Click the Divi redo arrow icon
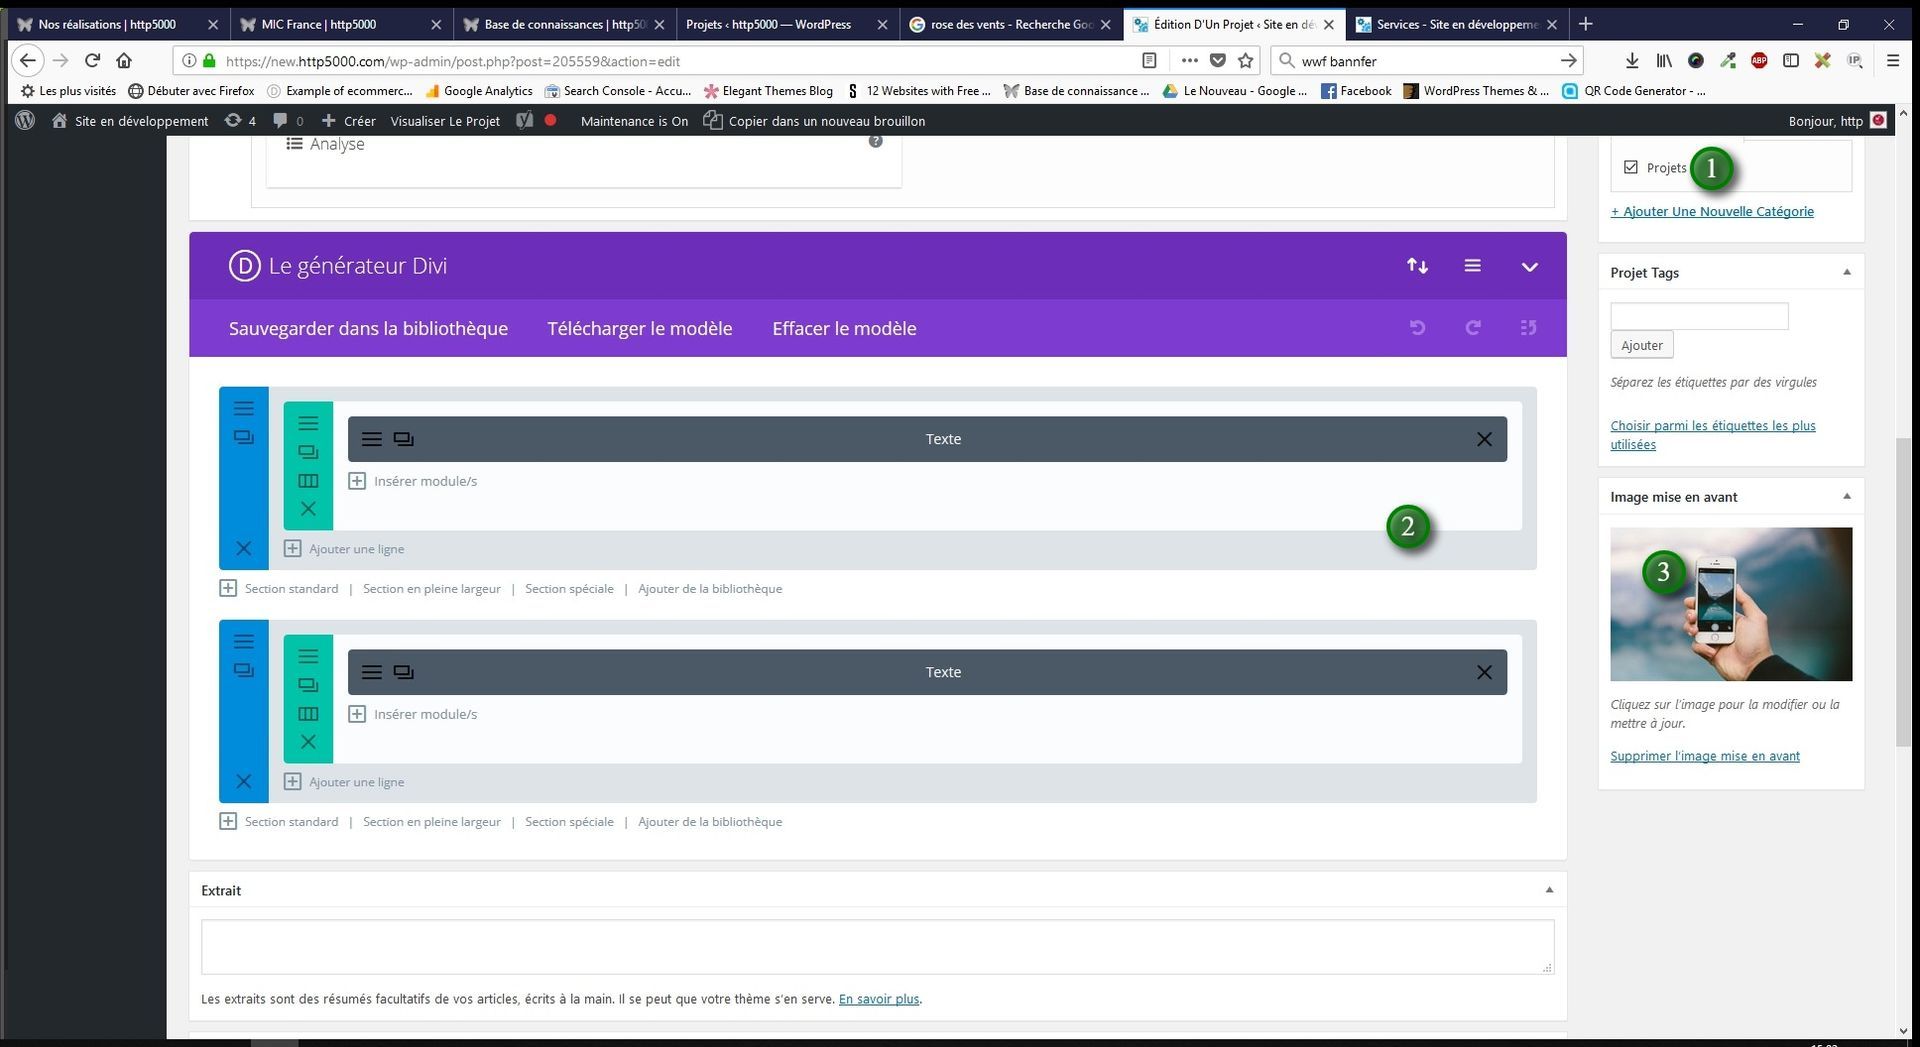 click(x=1472, y=328)
